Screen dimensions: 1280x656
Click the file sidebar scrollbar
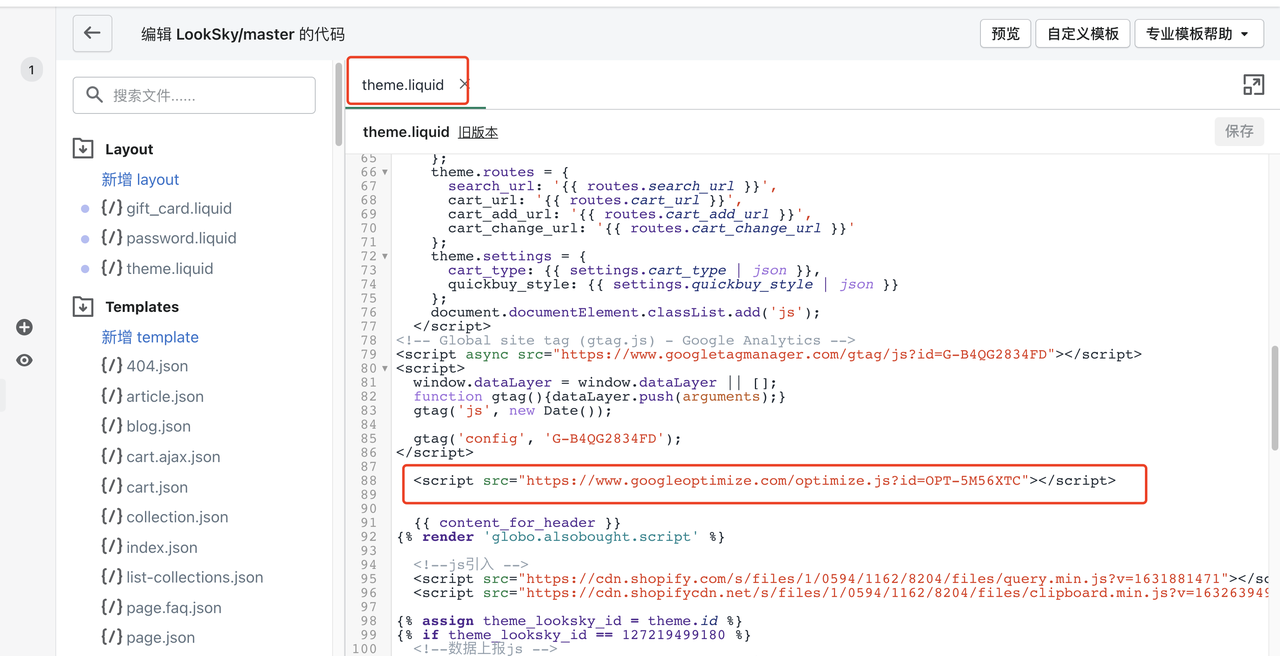click(x=338, y=105)
